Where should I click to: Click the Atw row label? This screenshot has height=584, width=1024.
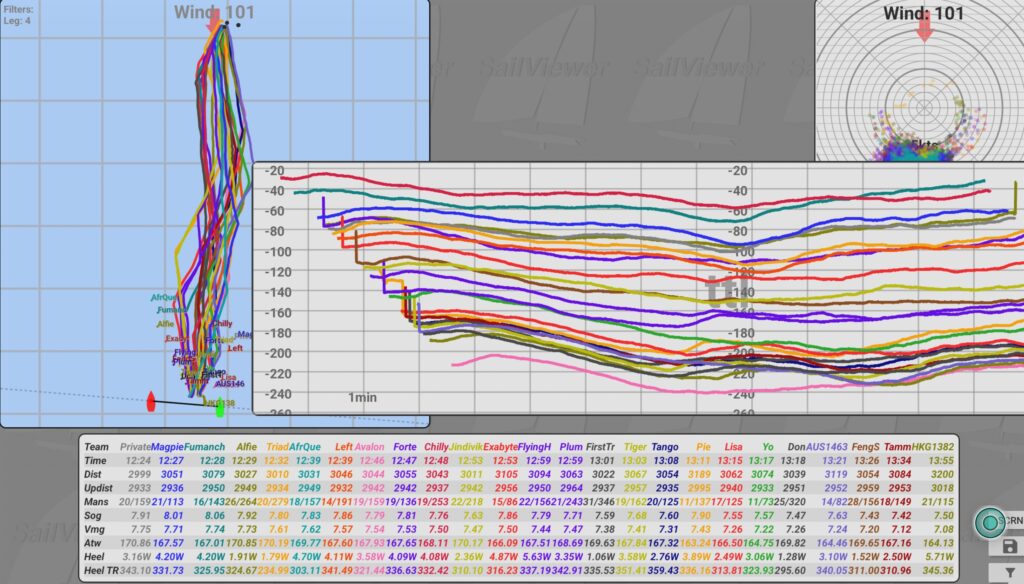pos(93,543)
